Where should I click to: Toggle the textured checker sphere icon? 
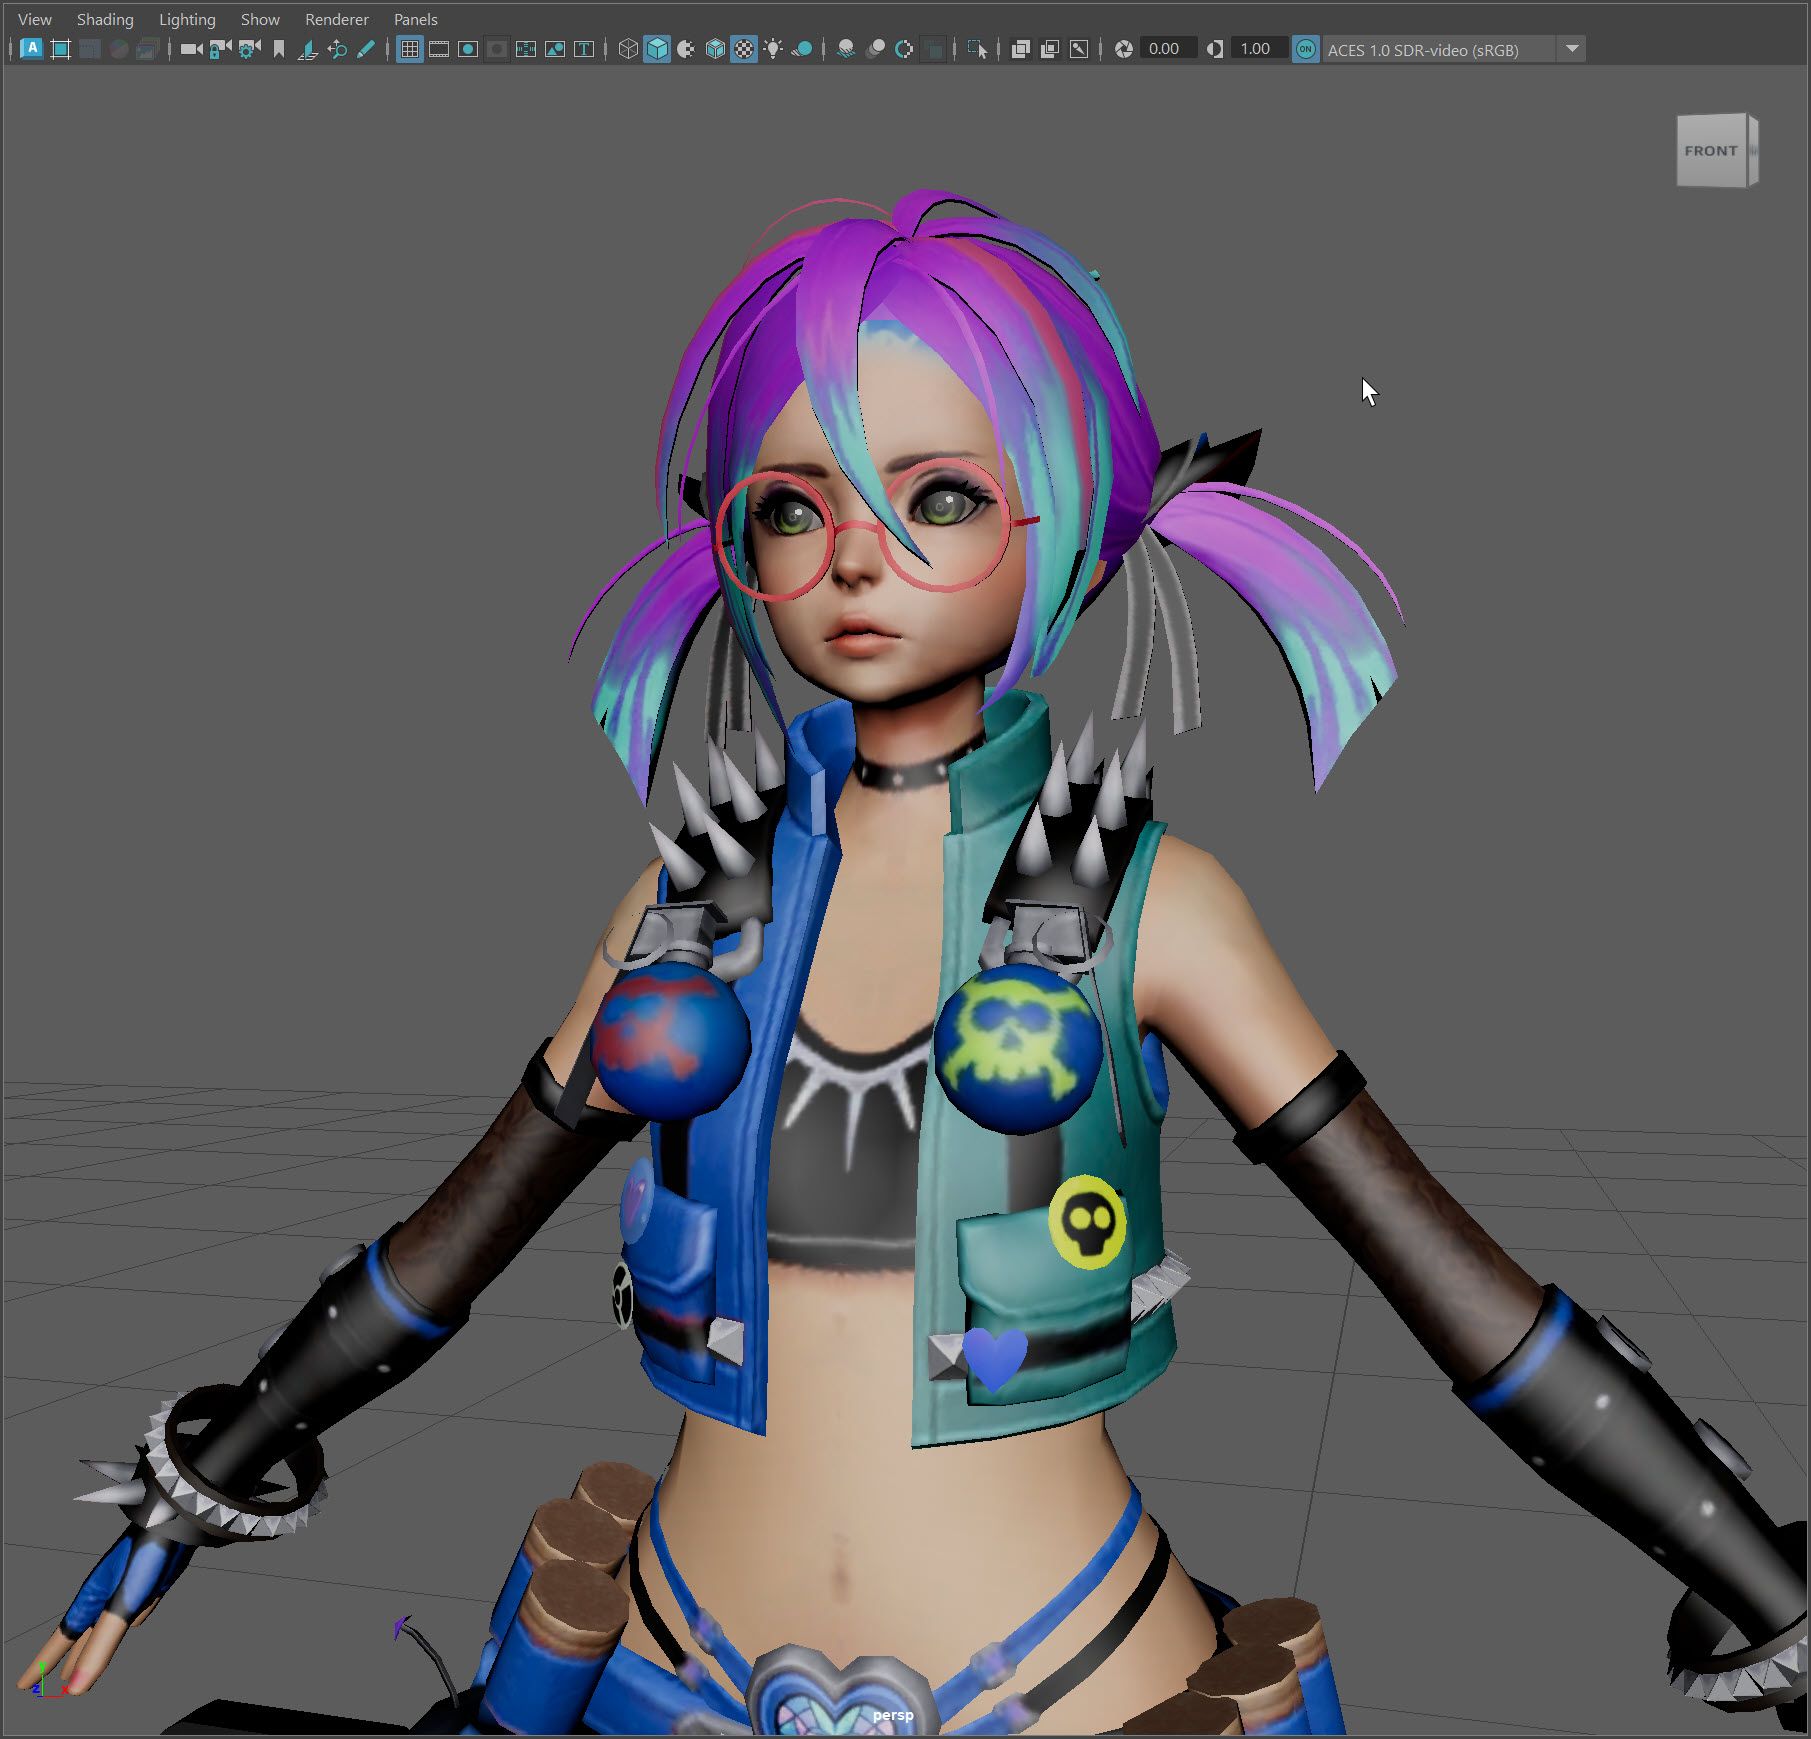click(x=744, y=49)
